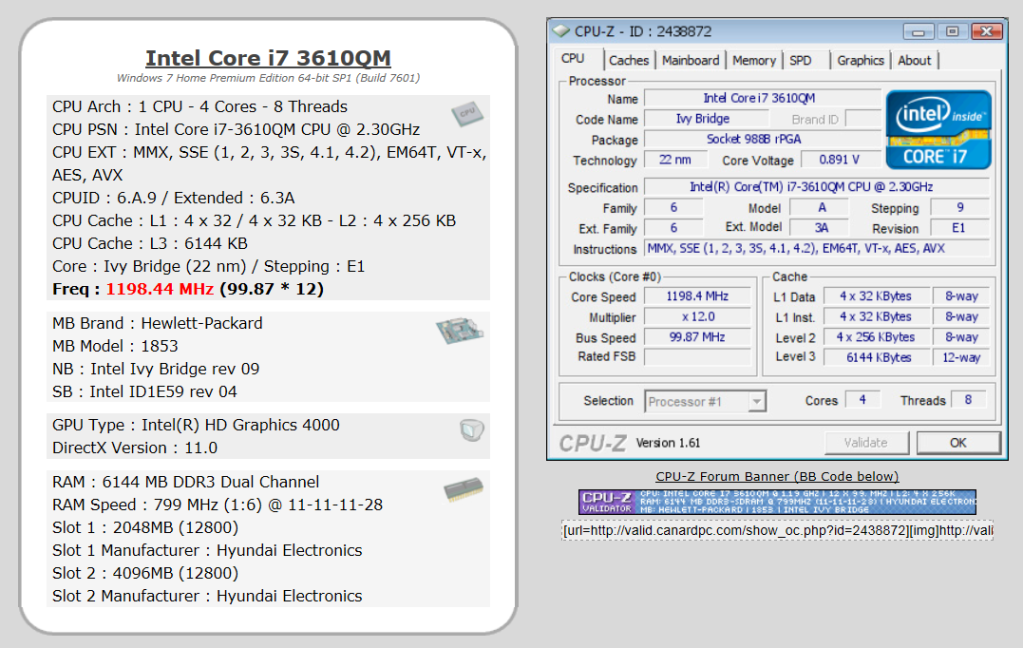Close the CPU-Z window

click(986, 31)
